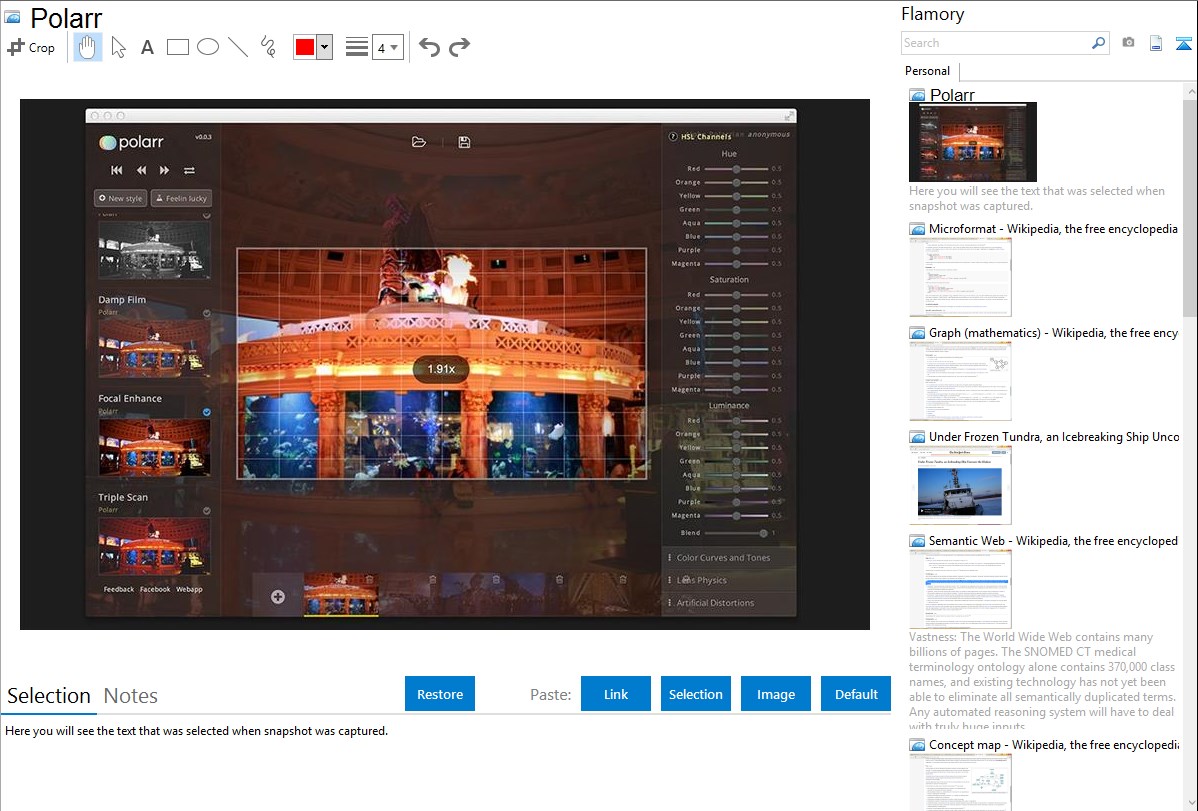Image resolution: width=1198 pixels, height=811 pixels.
Task: Open the Selection tab
Action: click(x=49, y=696)
